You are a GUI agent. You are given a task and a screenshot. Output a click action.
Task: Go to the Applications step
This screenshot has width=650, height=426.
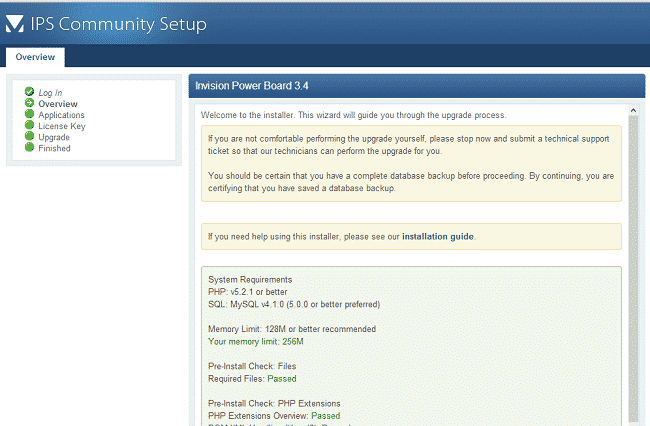click(61, 115)
